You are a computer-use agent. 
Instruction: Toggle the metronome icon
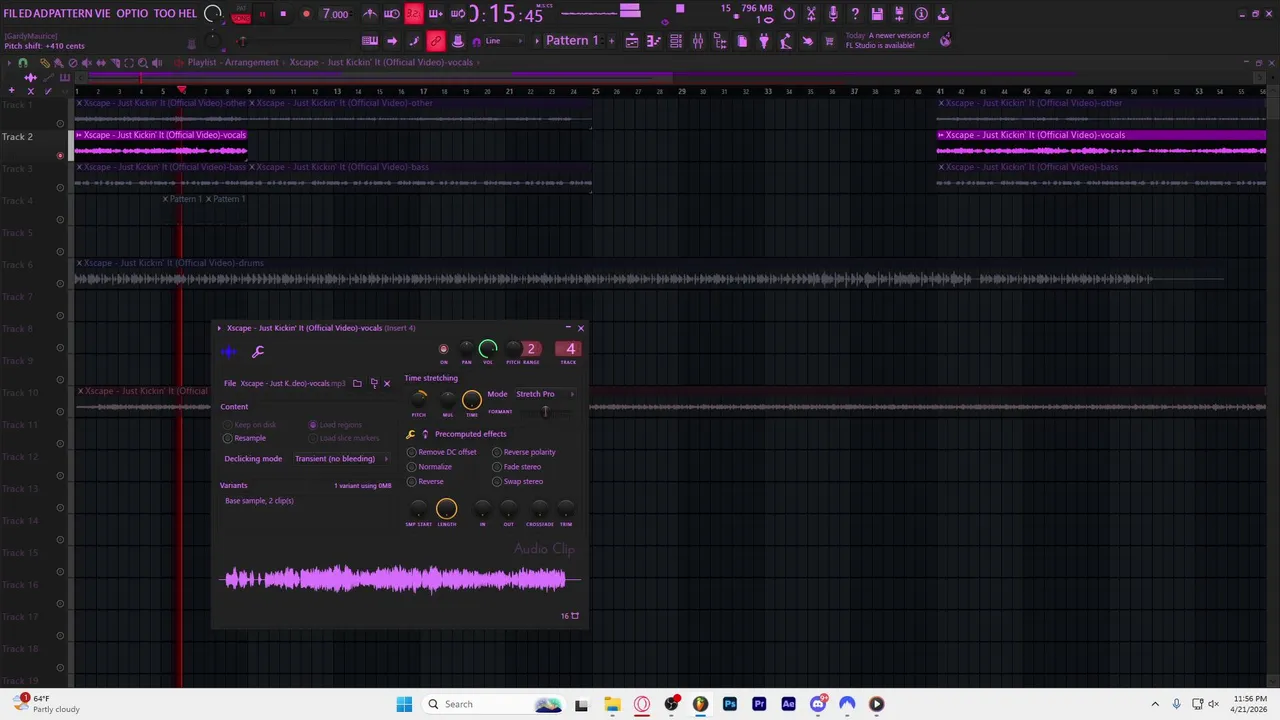(x=370, y=14)
